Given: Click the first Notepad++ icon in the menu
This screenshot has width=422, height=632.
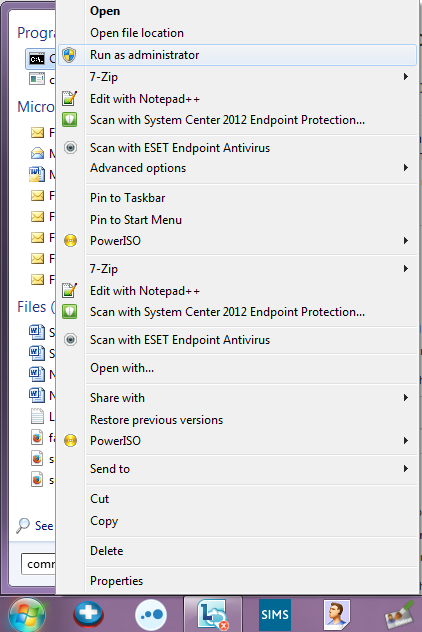Looking at the screenshot, I should [69, 98].
